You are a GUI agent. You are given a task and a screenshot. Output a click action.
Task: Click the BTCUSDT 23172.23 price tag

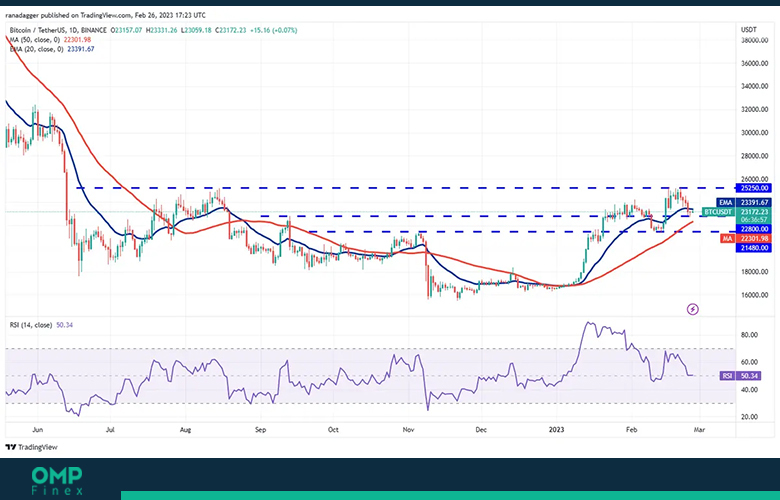pos(737,212)
